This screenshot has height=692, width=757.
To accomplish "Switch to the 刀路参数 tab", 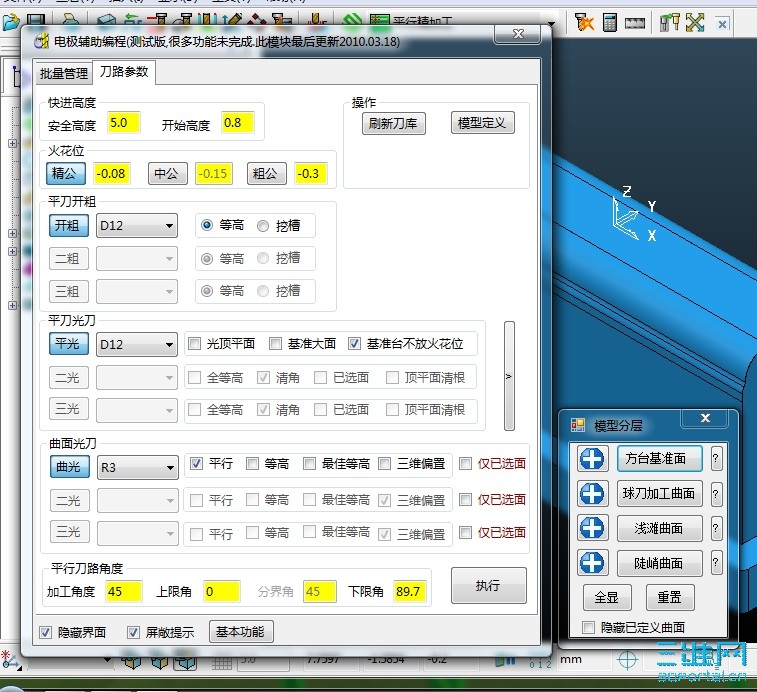I will pyautogui.click(x=124, y=72).
